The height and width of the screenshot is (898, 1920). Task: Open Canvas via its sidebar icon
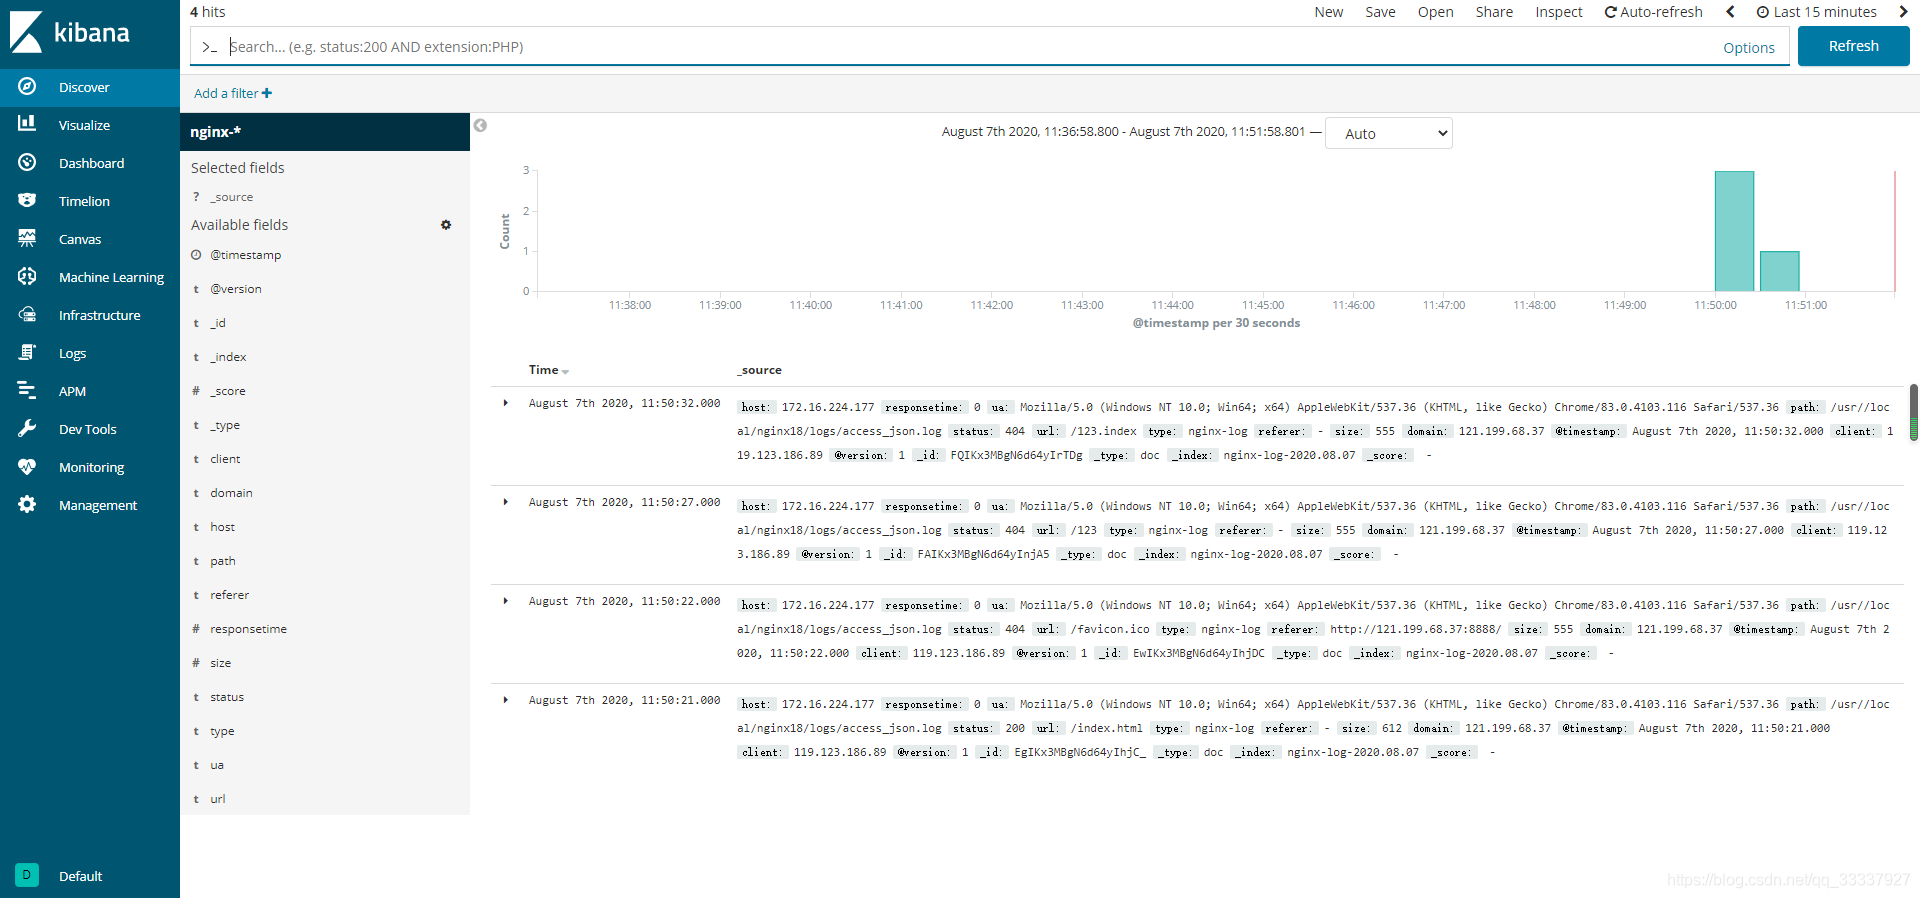(27, 238)
